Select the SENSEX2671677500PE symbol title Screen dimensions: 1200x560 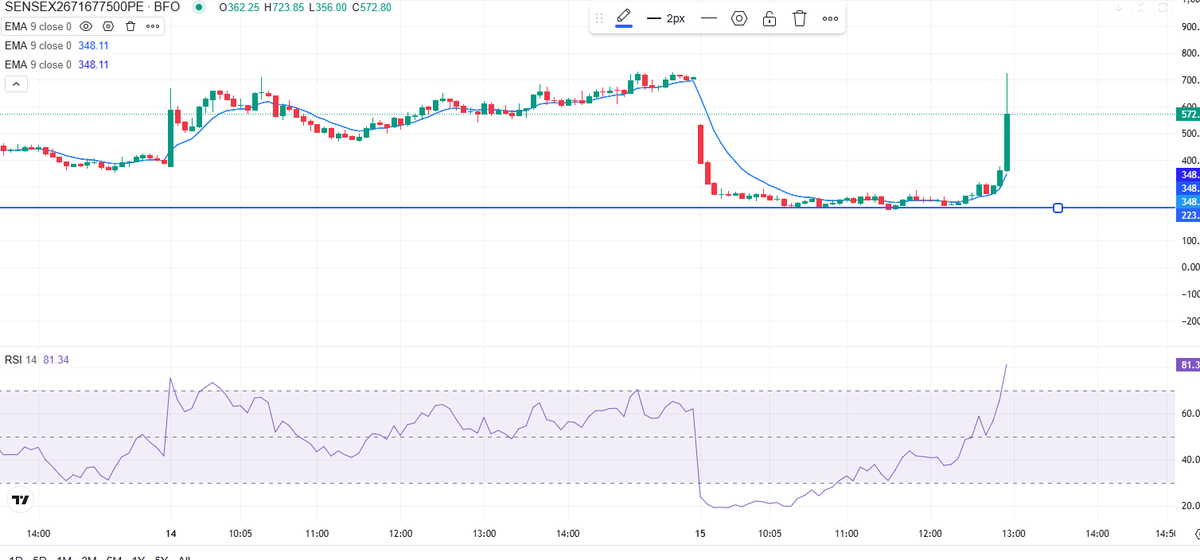[75, 7]
